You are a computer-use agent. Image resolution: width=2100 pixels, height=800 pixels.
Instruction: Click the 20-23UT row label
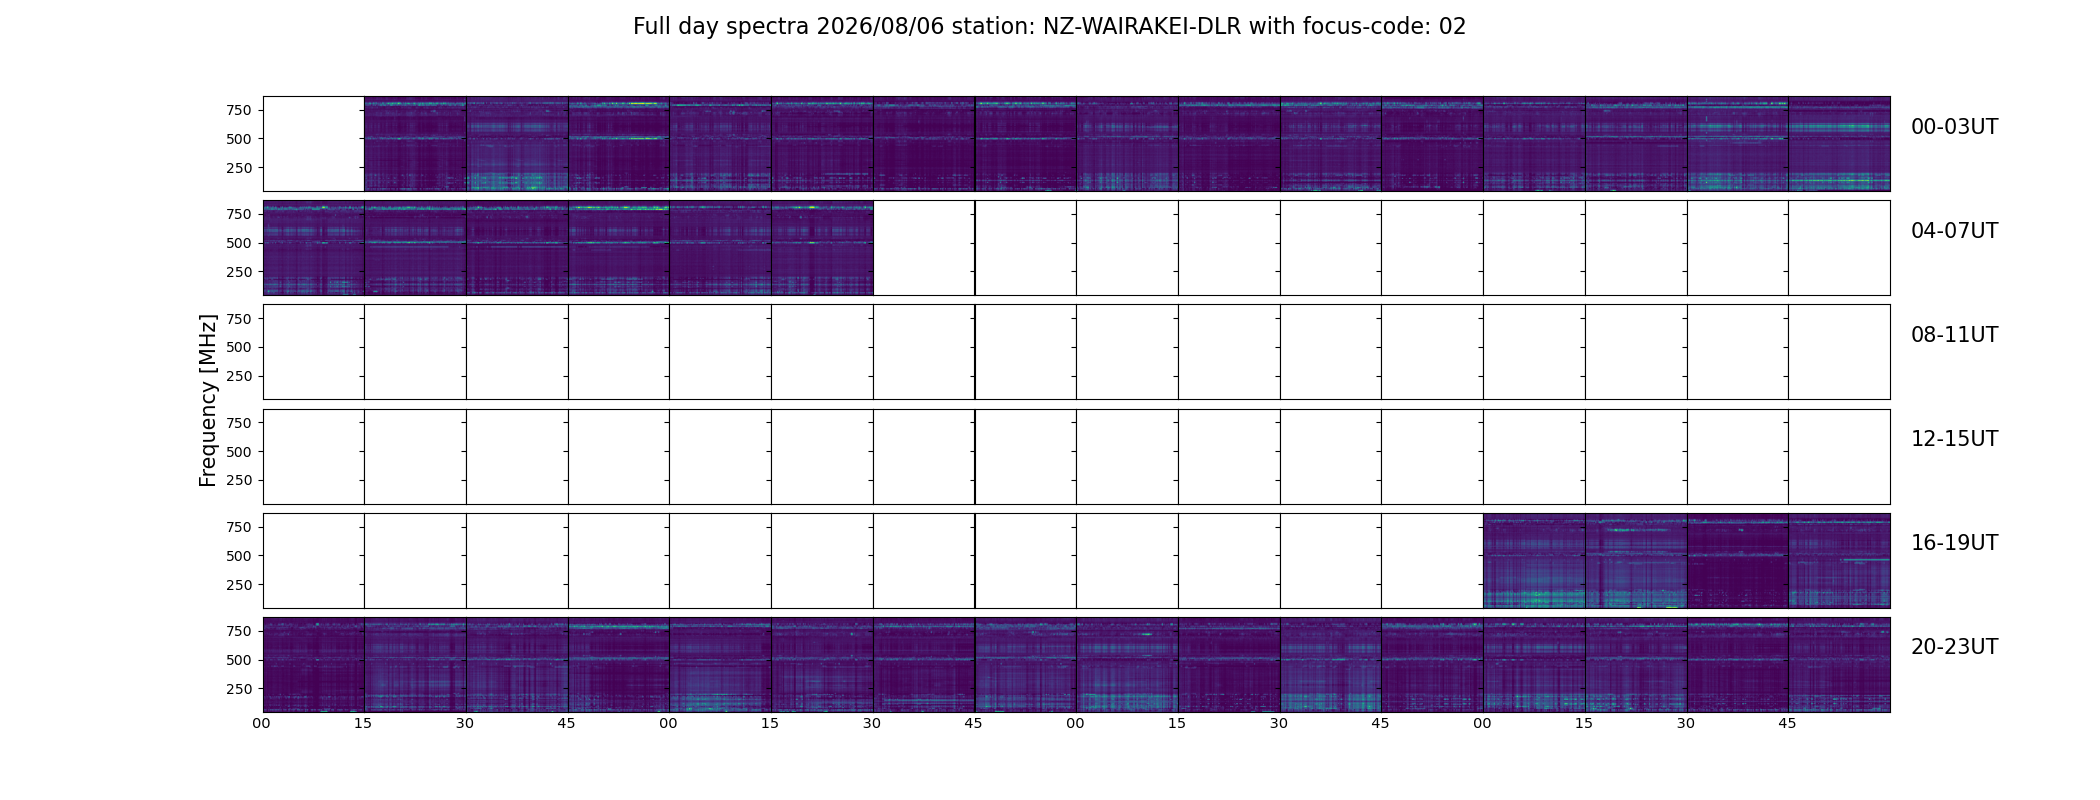1954,647
